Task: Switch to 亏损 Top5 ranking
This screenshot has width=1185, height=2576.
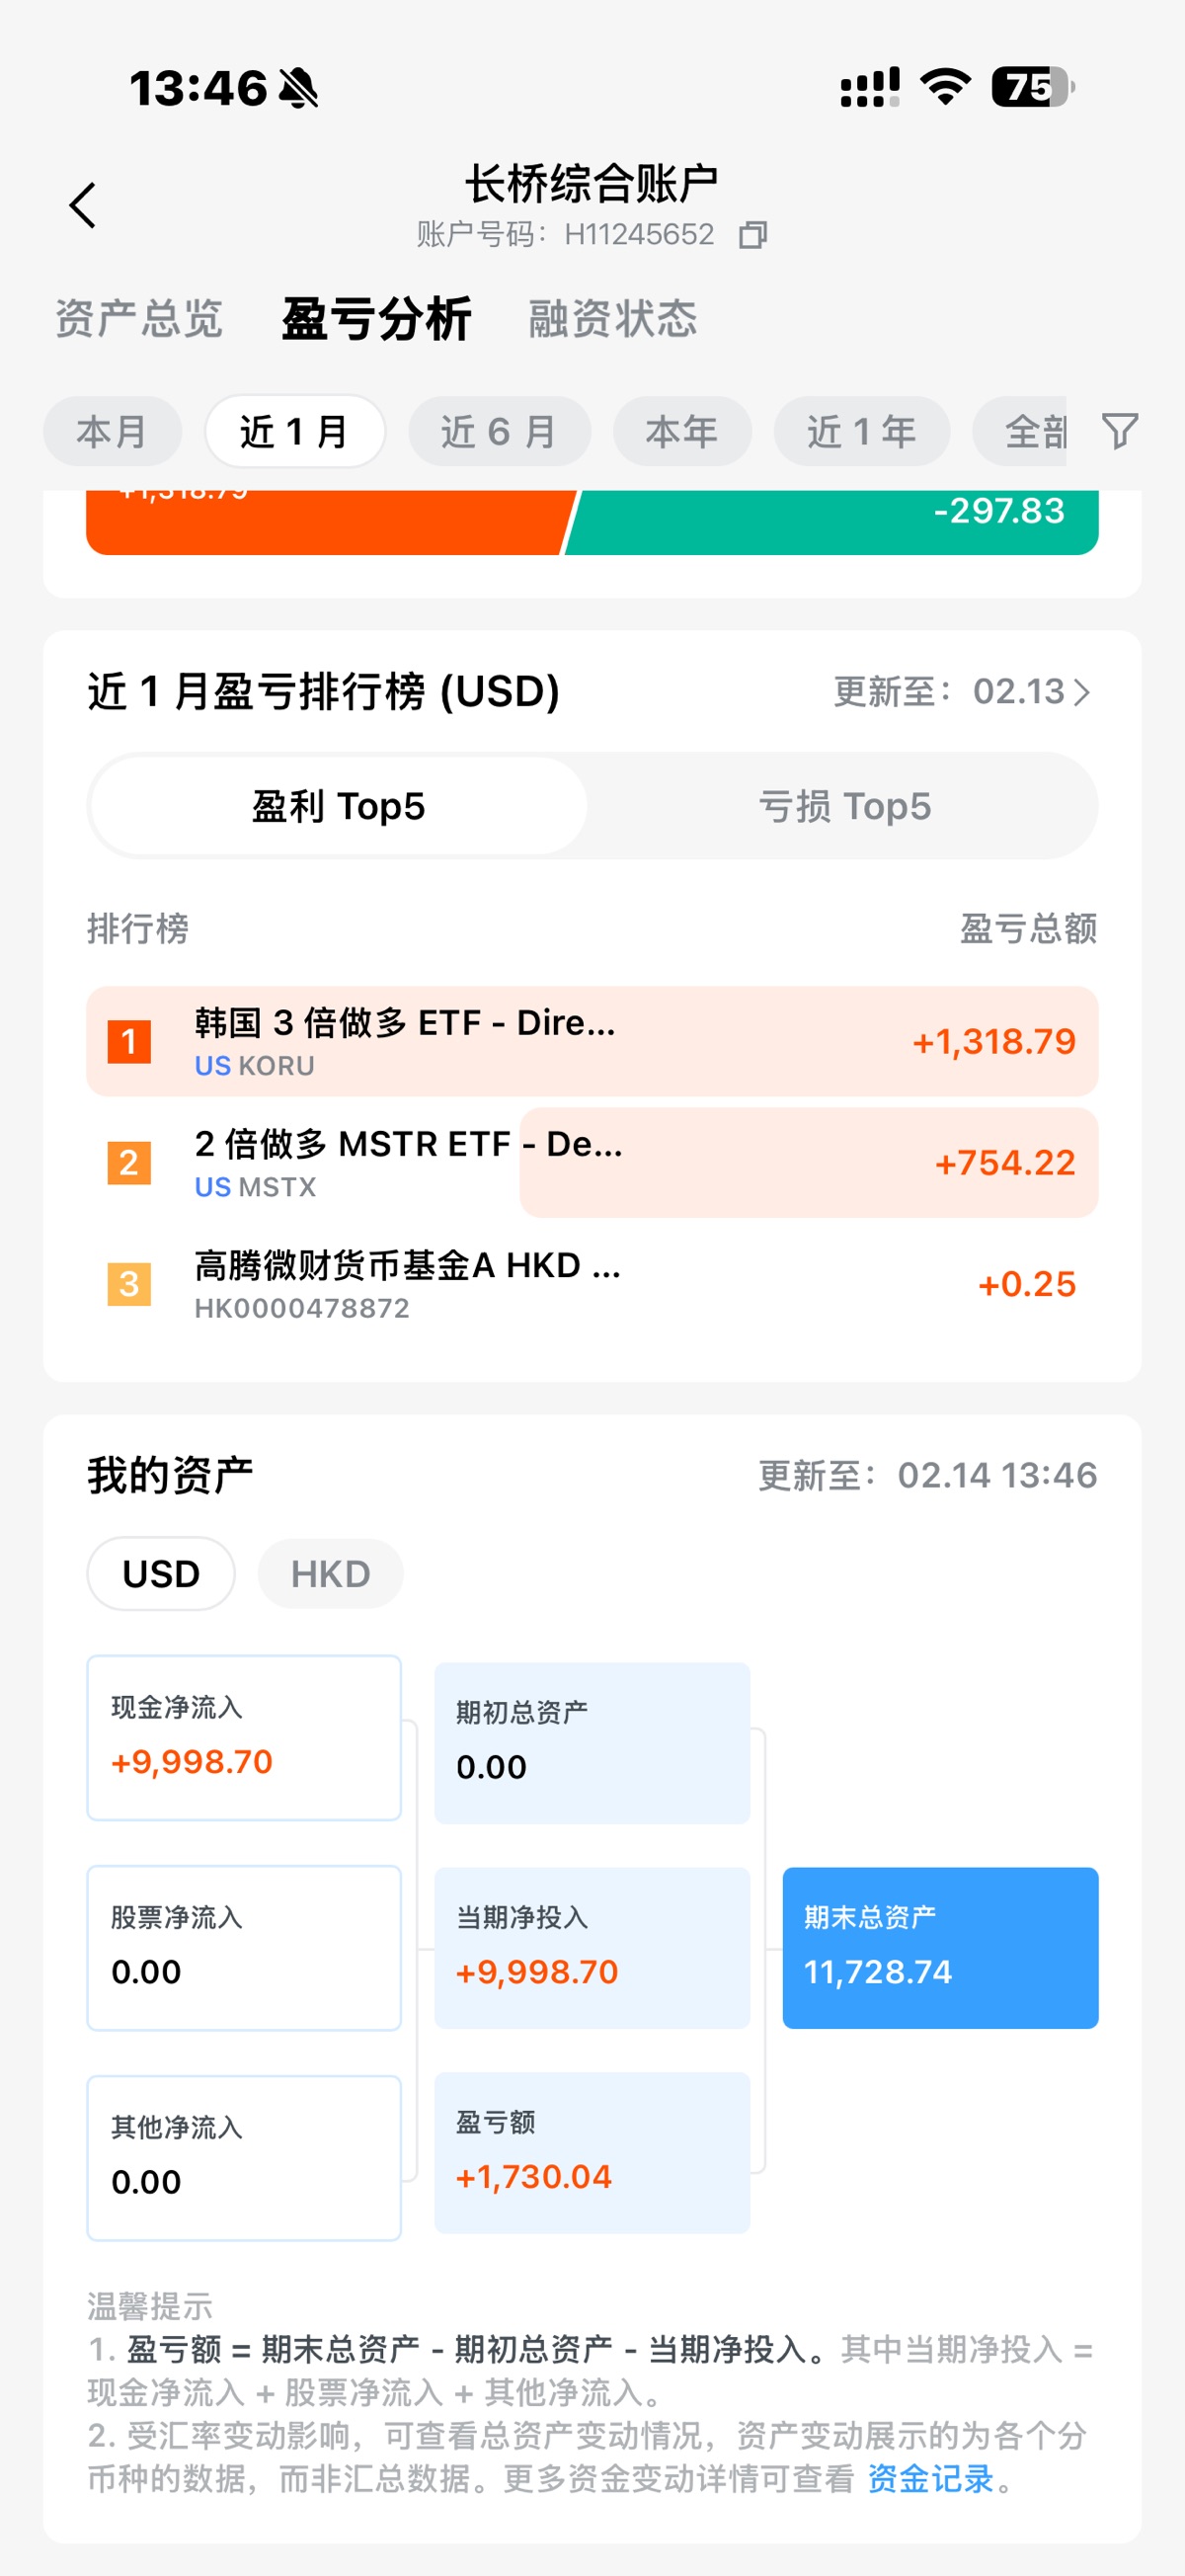Action: pos(844,806)
